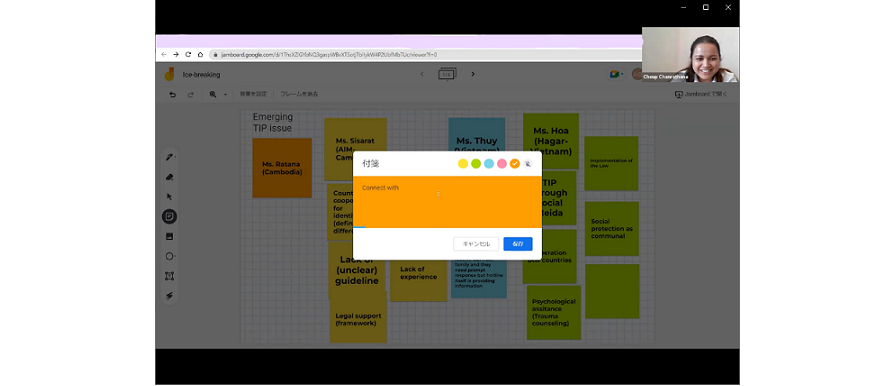This screenshot has width=885, height=386.
Task: Choose the blue sticky note color
Action: click(489, 164)
